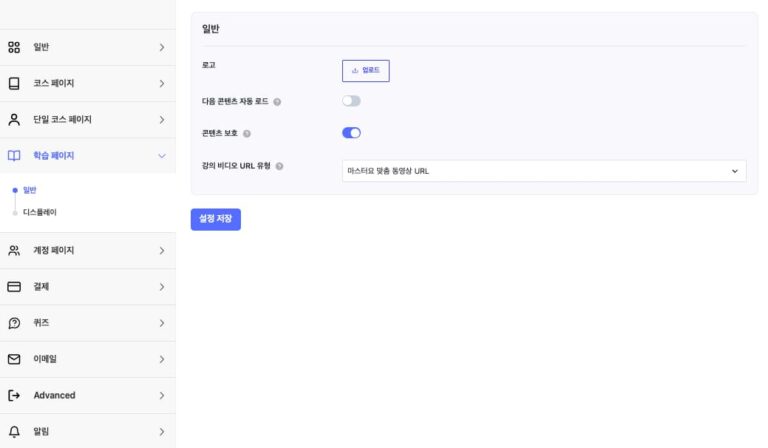Click help icon beside 강의 비디오 URL 유형
Screen dimensions: 768x448
point(280,166)
